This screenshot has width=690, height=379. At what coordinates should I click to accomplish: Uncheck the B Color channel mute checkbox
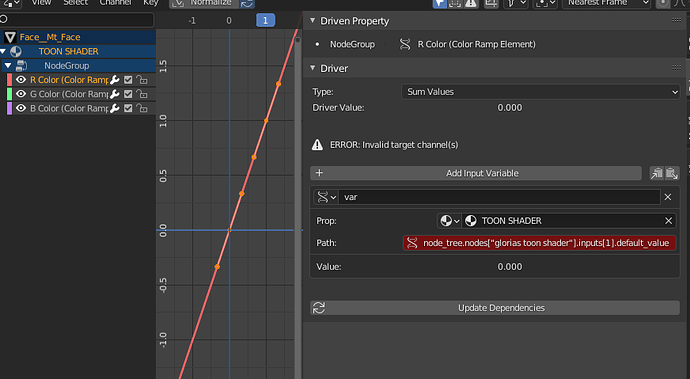[x=128, y=108]
